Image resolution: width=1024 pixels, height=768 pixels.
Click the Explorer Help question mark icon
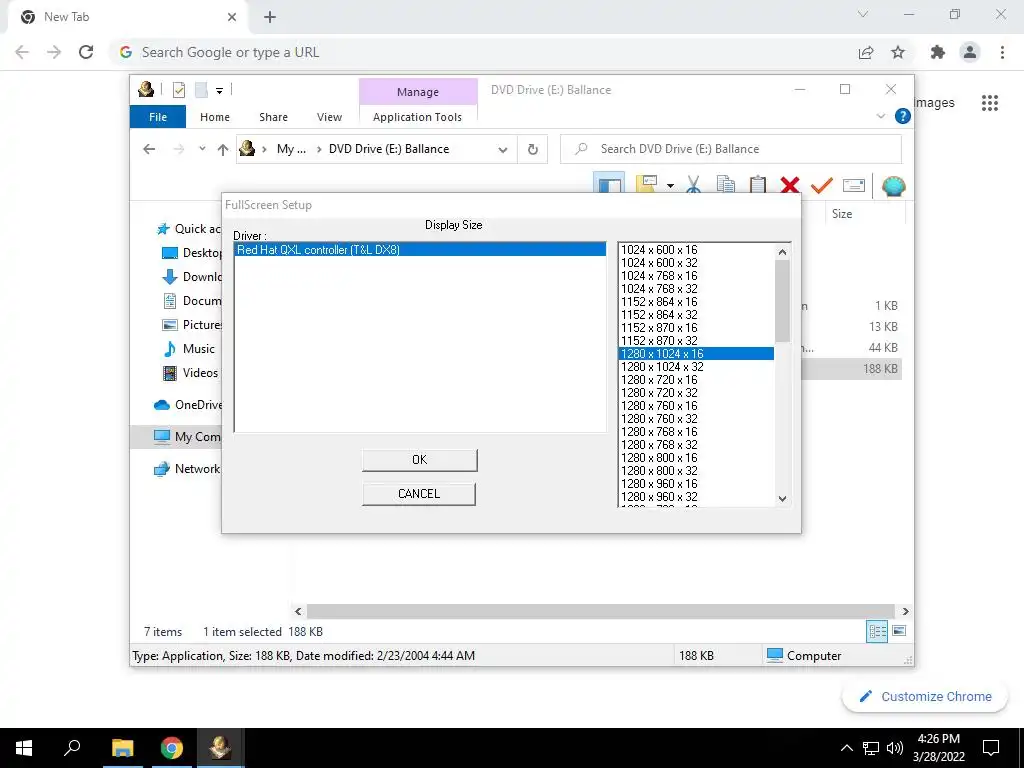point(903,116)
